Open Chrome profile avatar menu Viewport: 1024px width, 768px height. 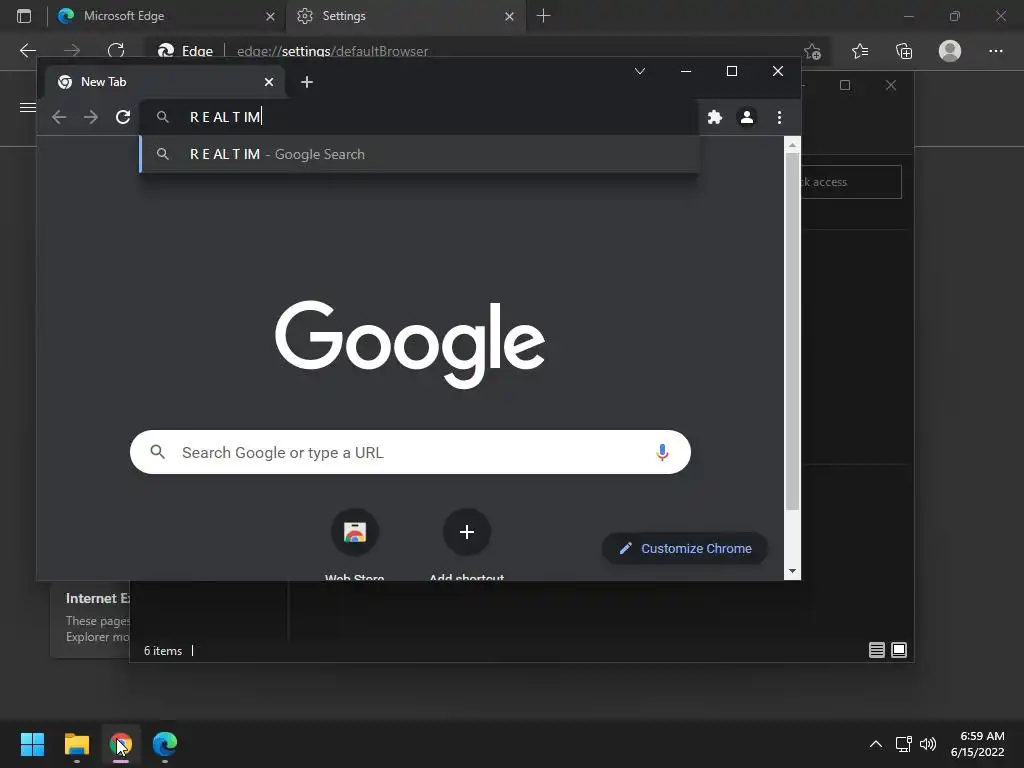click(x=746, y=117)
